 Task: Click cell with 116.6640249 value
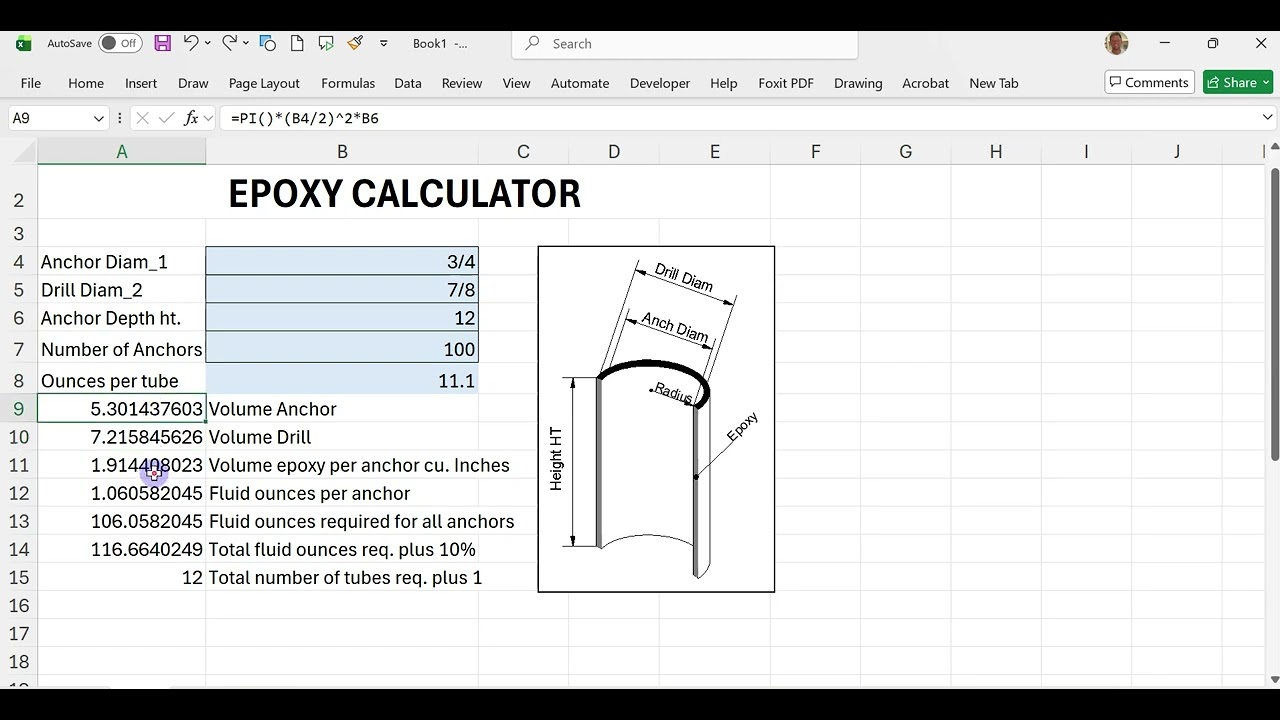coord(122,549)
